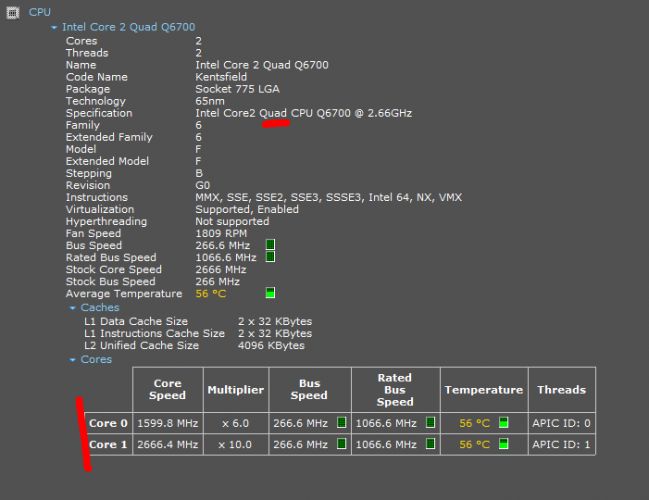The height and width of the screenshot is (500, 649).
Task: Collapse the Cores section
Action: 72,360
